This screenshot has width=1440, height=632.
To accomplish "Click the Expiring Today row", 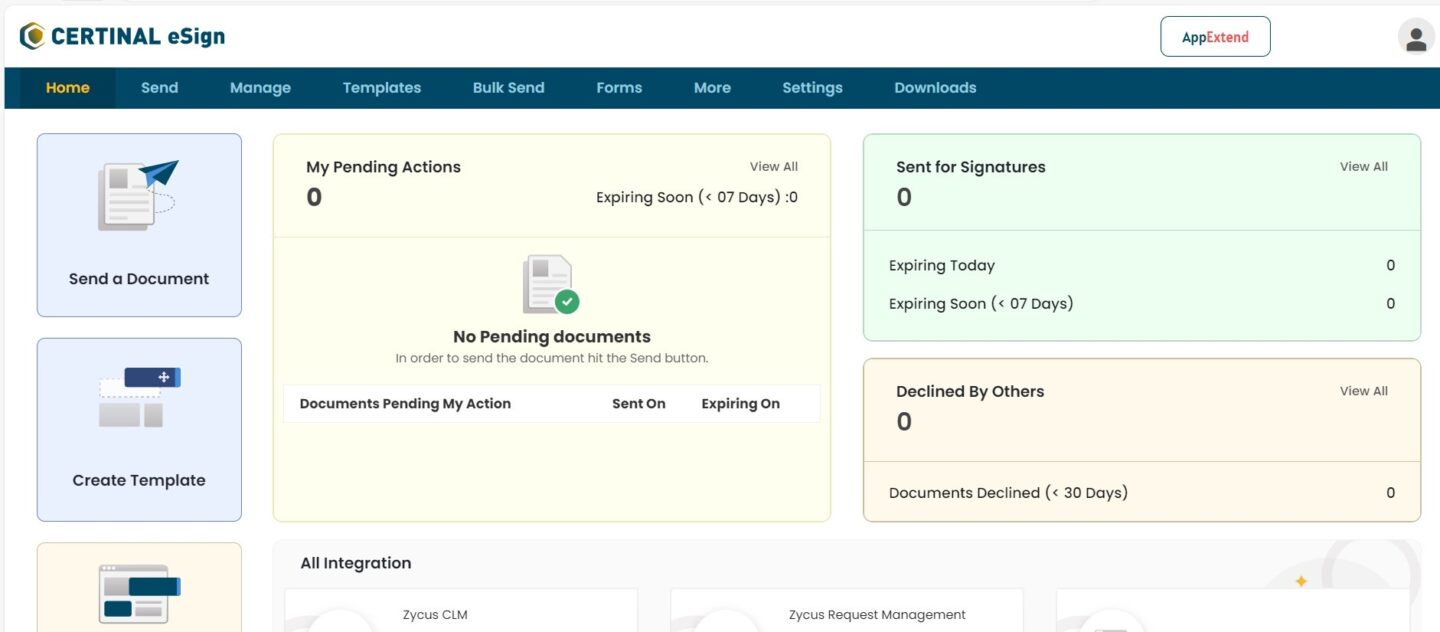I will click(1142, 265).
